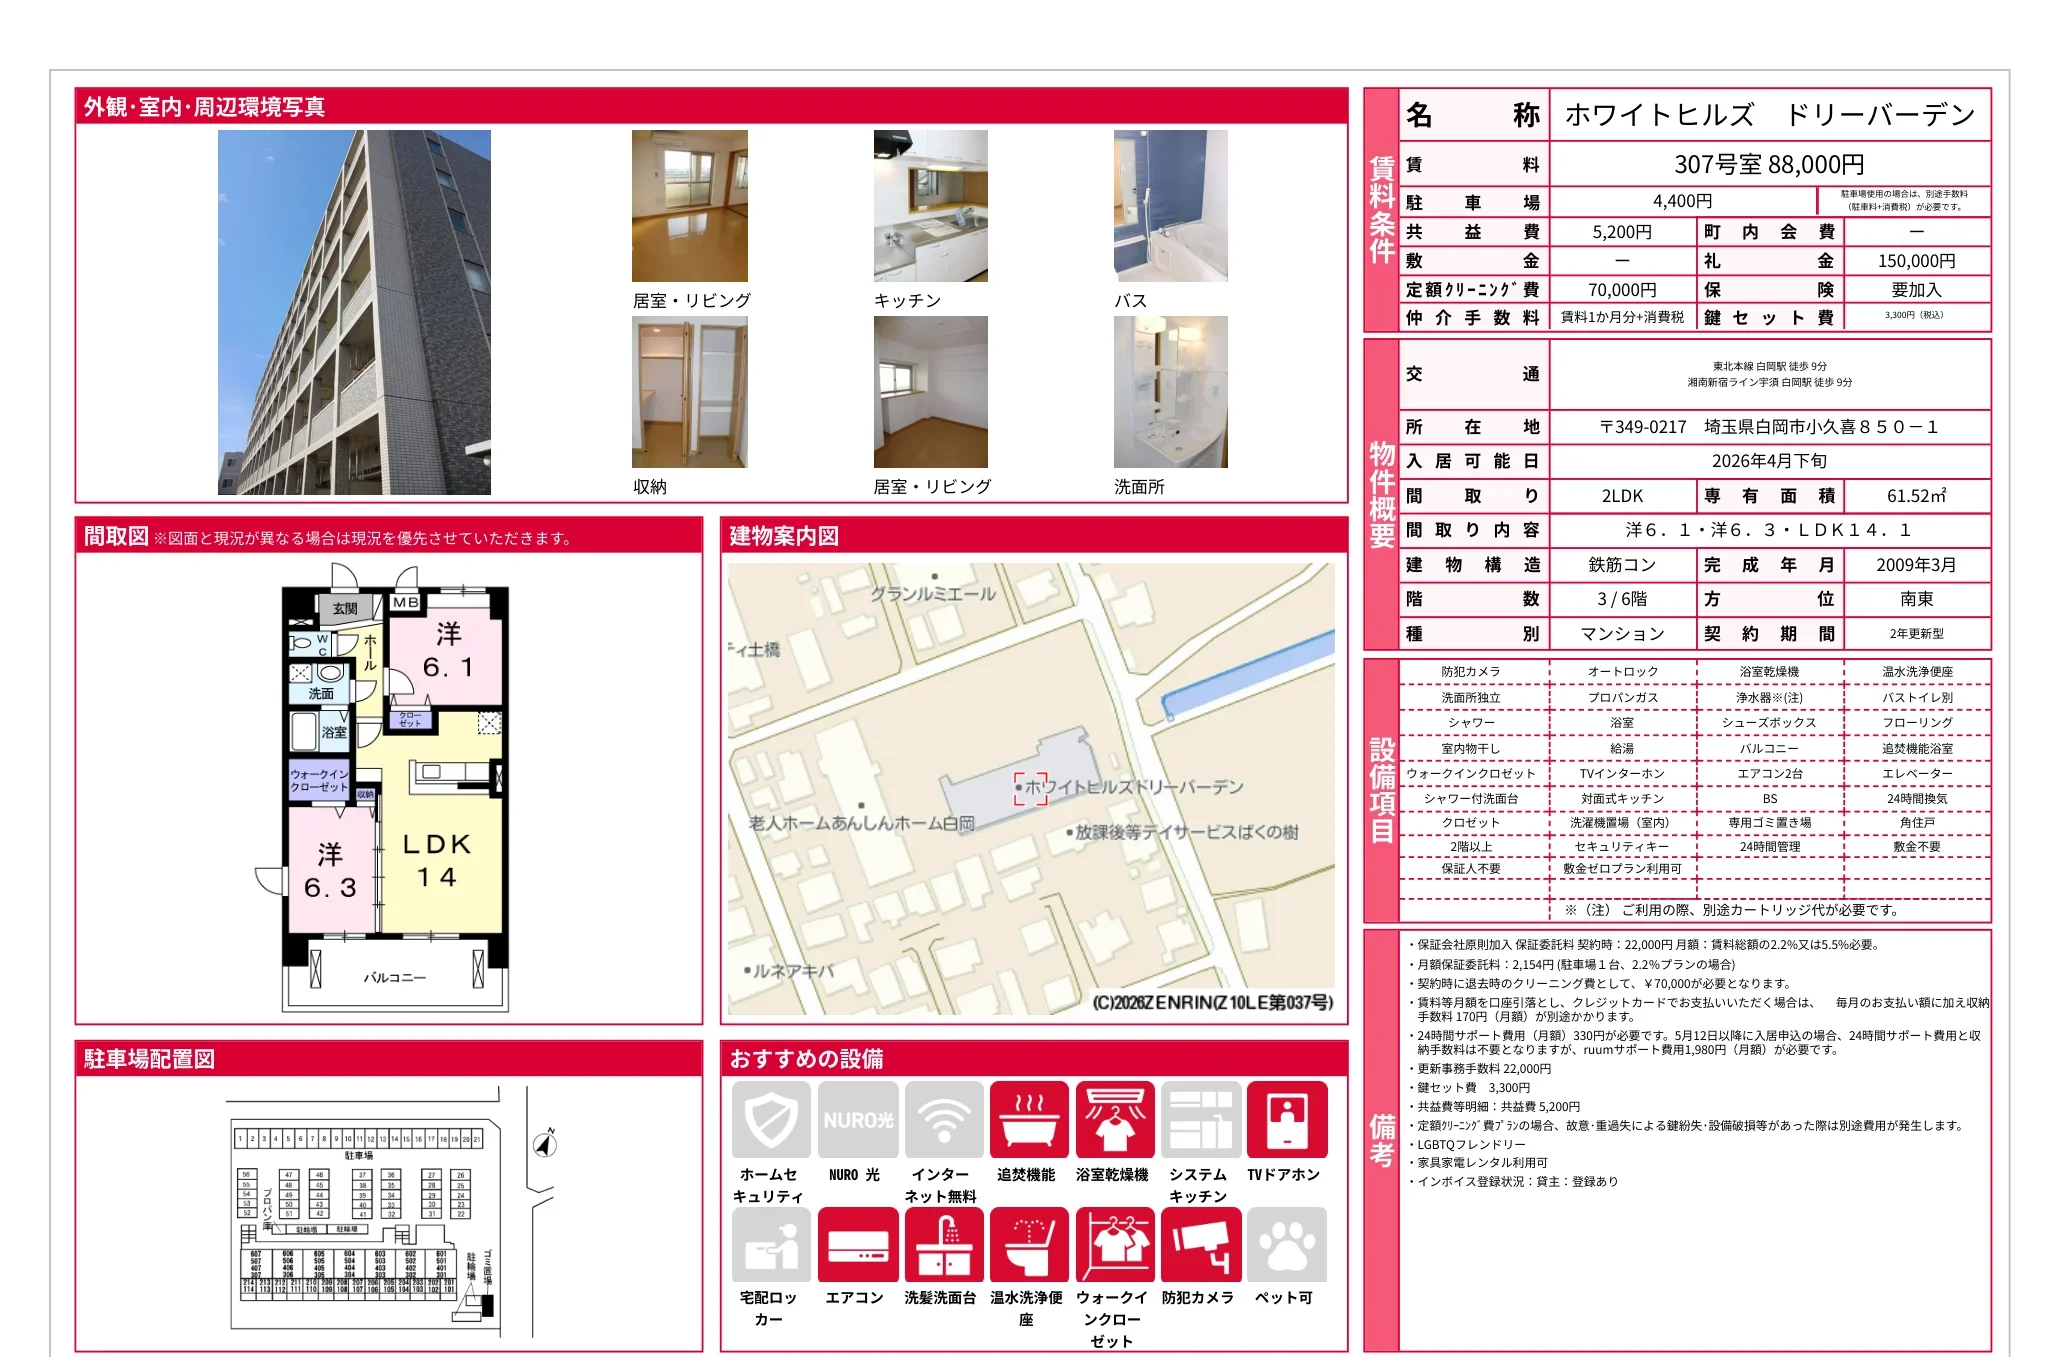The height and width of the screenshot is (1357, 2056).
Task: Click the エアコン air conditioner icon
Action: [x=857, y=1245]
